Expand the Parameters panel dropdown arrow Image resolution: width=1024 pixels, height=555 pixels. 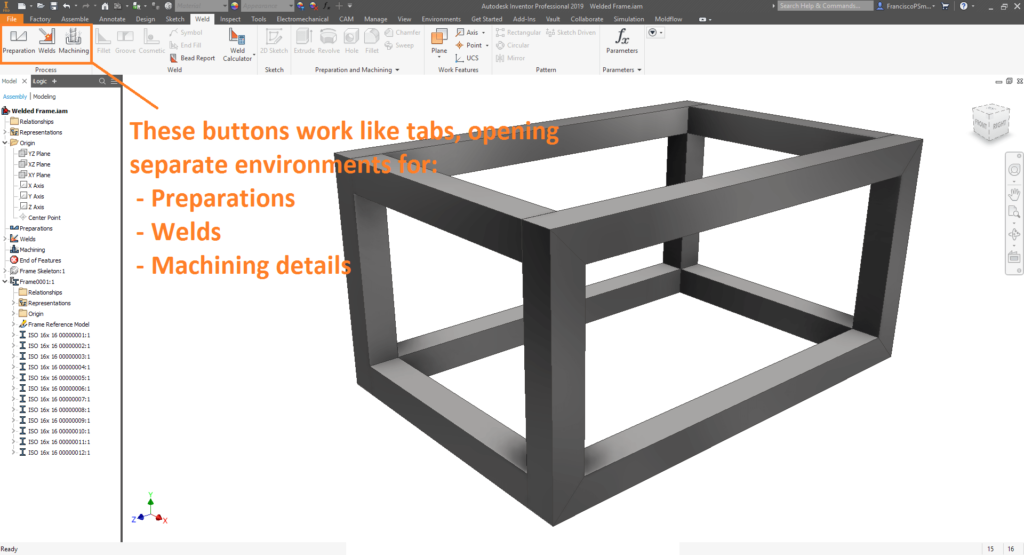click(x=639, y=70)
